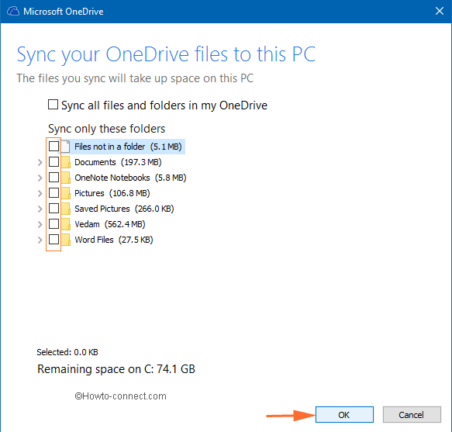This screenshot has height=432, width=452.
Task: Expand the Documents folder tree
Action: pyautogui.click(x=40, y=162)
